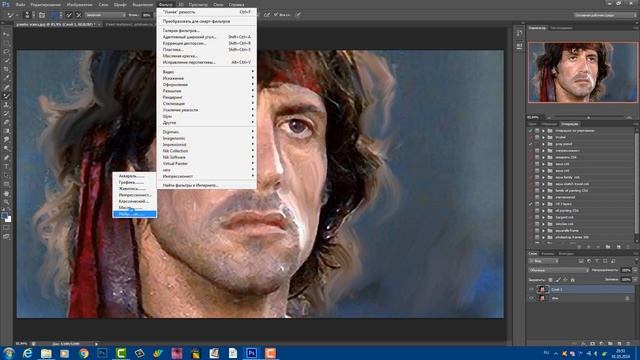Select the Type tool
The image size is (640, 360).
[x=6, y=166]
